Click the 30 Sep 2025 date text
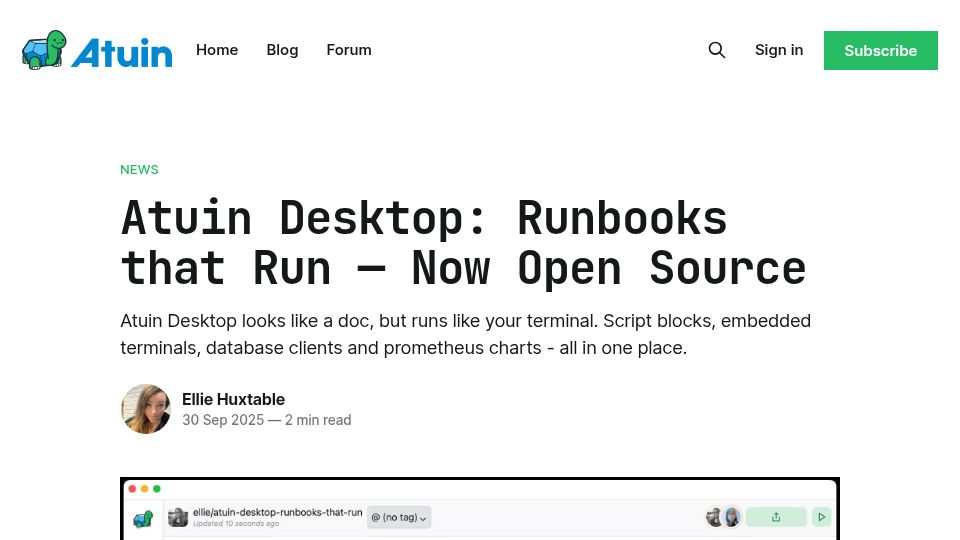Image resolution: width=960 pixels, height=540 pixels. pyautogui.click(x=223, y=420)
